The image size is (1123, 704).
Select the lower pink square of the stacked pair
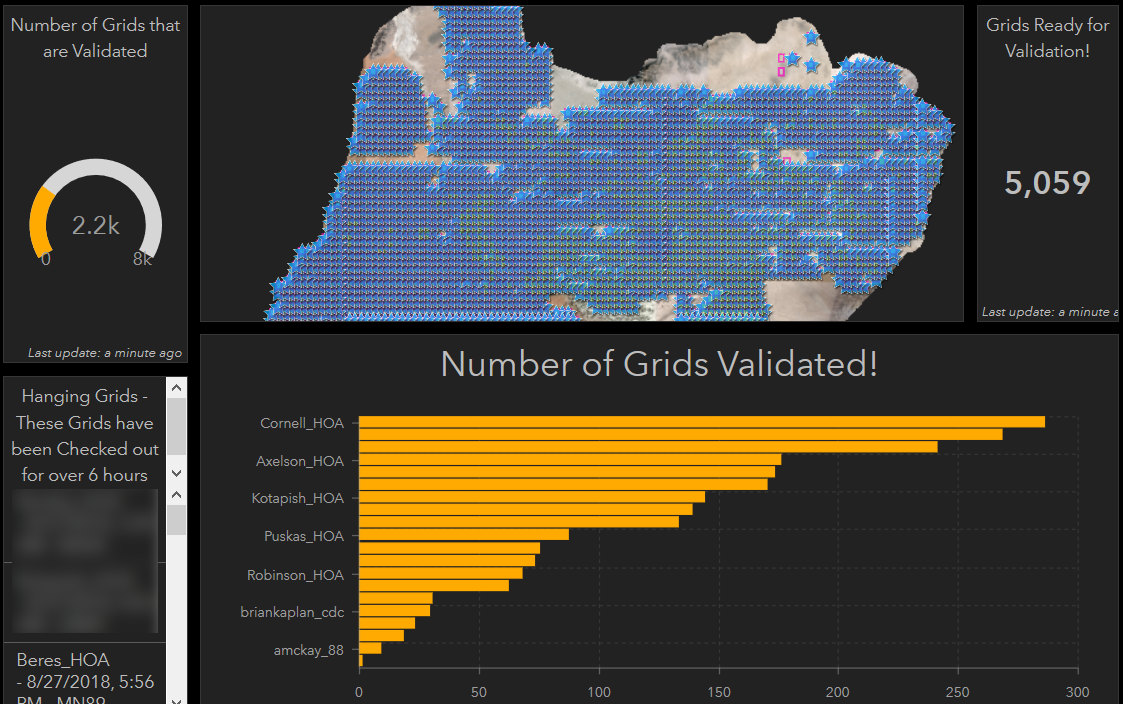(x=782, y=72)
